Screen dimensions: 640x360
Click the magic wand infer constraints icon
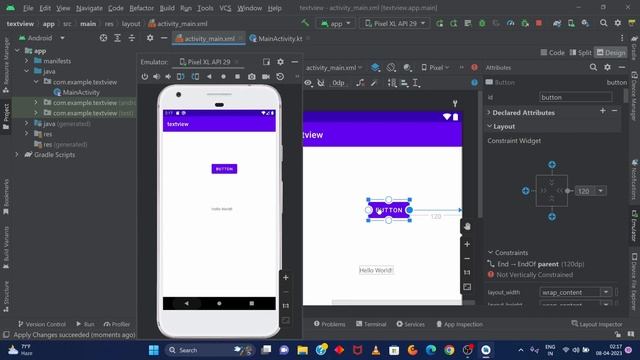coord(374,83)
